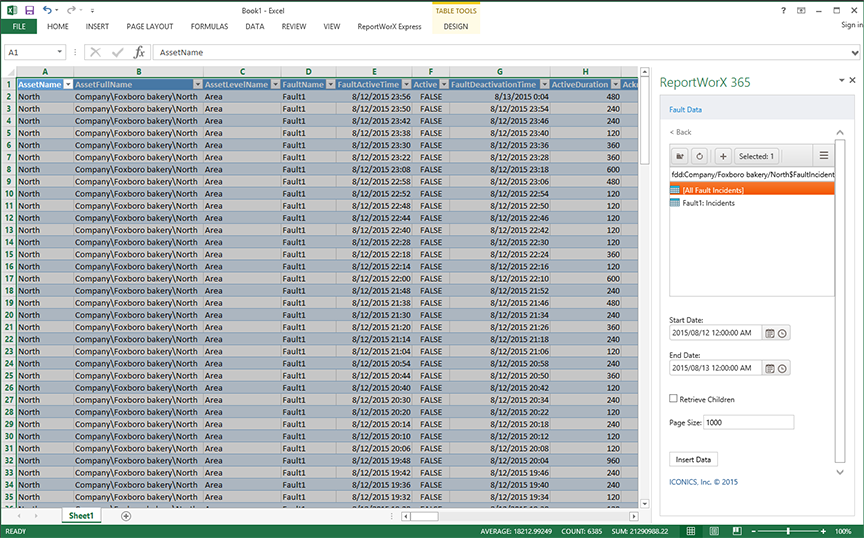The image size is (864, 538).
Task: Open the Start Date calendar picker
Action: point(769,333)
